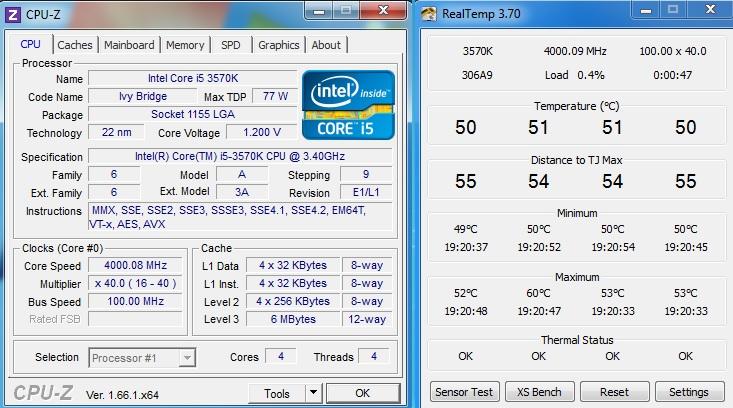Click the Code Name value Ivy Bridge
This screenshot has width=733, height=408.
[x=142, y=96]
